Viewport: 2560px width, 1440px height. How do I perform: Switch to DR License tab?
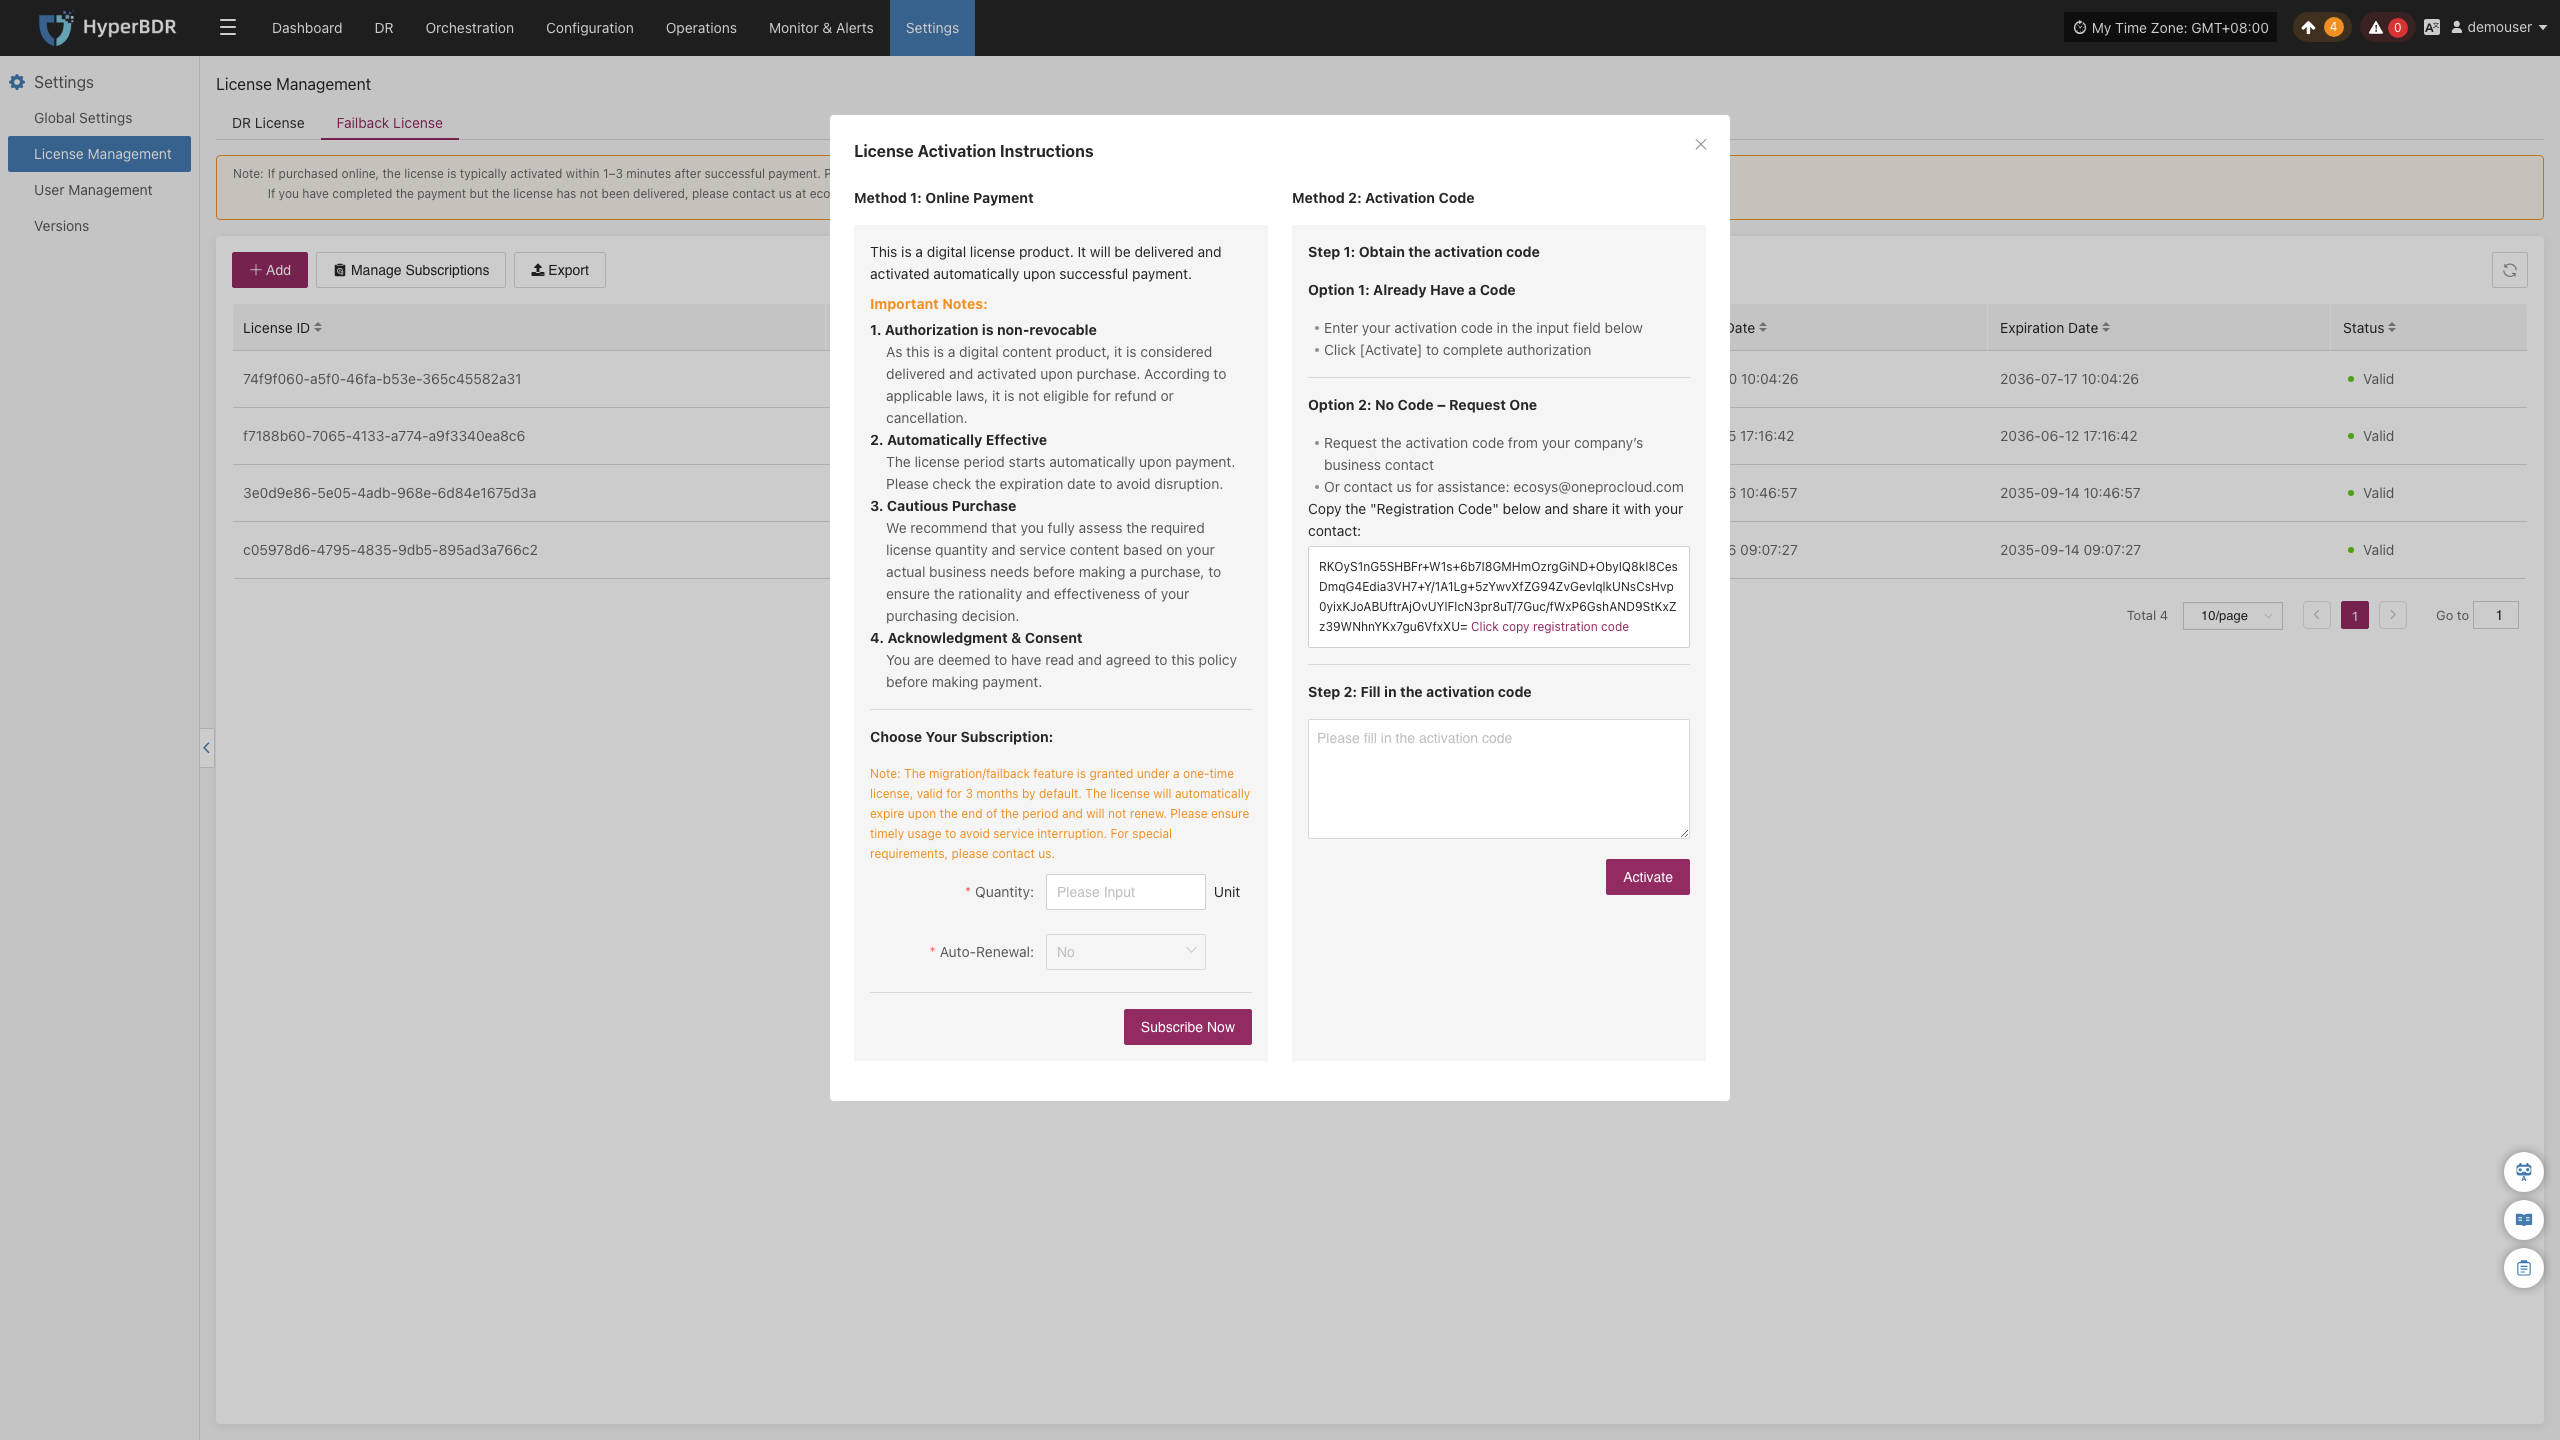[268, 123]
